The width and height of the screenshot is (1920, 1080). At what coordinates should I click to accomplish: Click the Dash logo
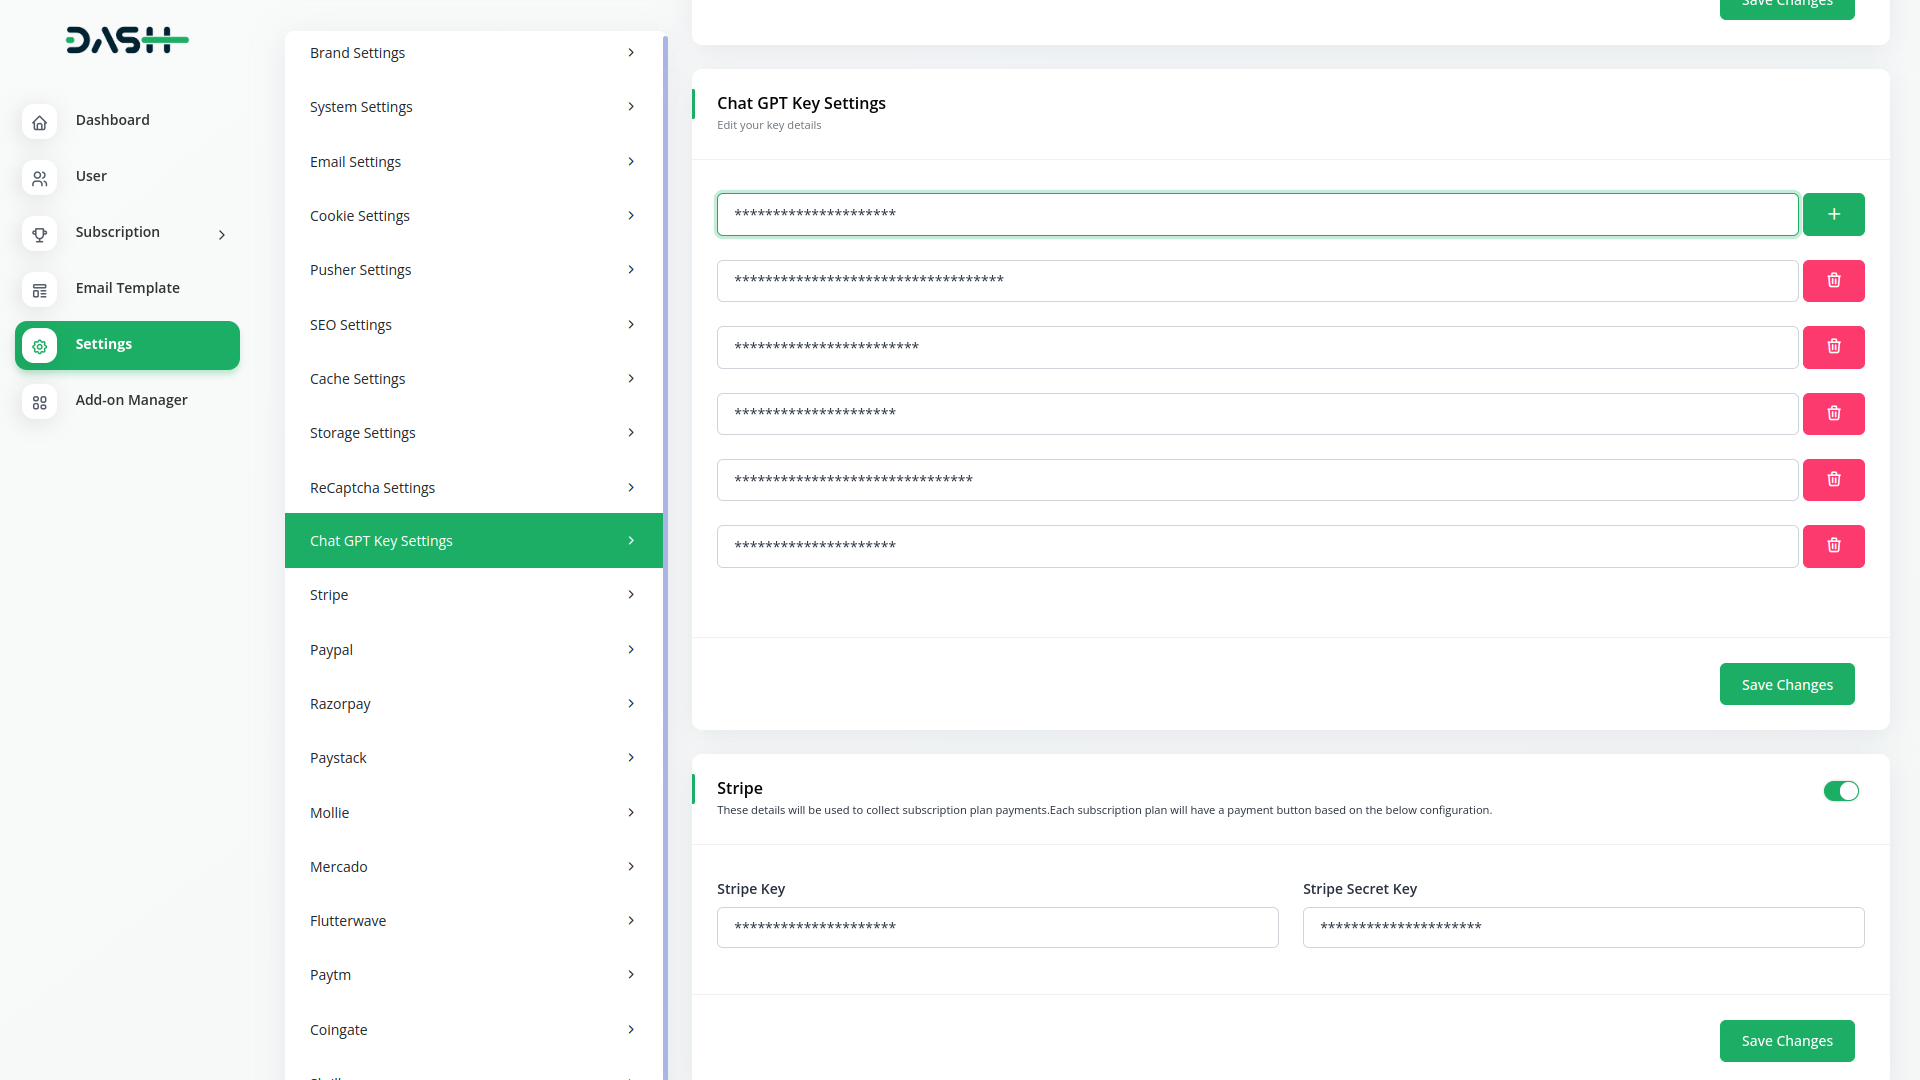coord(127,40)
